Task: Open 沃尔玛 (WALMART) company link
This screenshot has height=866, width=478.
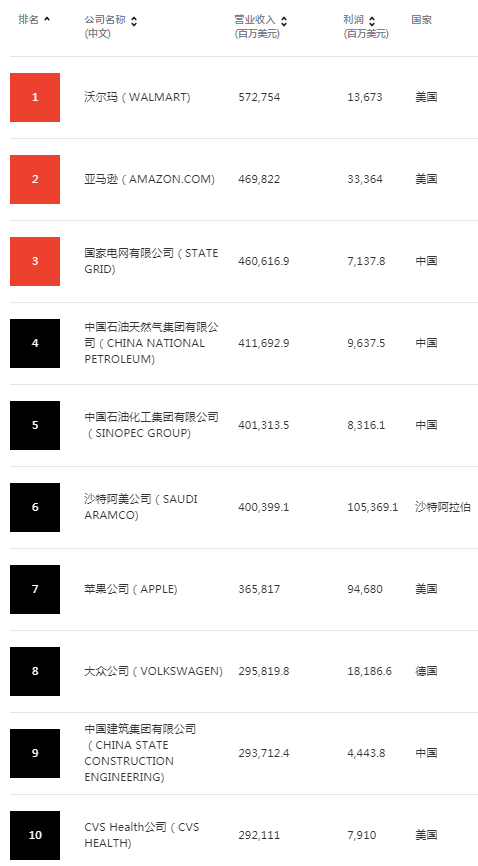Action: pos(137,97)
